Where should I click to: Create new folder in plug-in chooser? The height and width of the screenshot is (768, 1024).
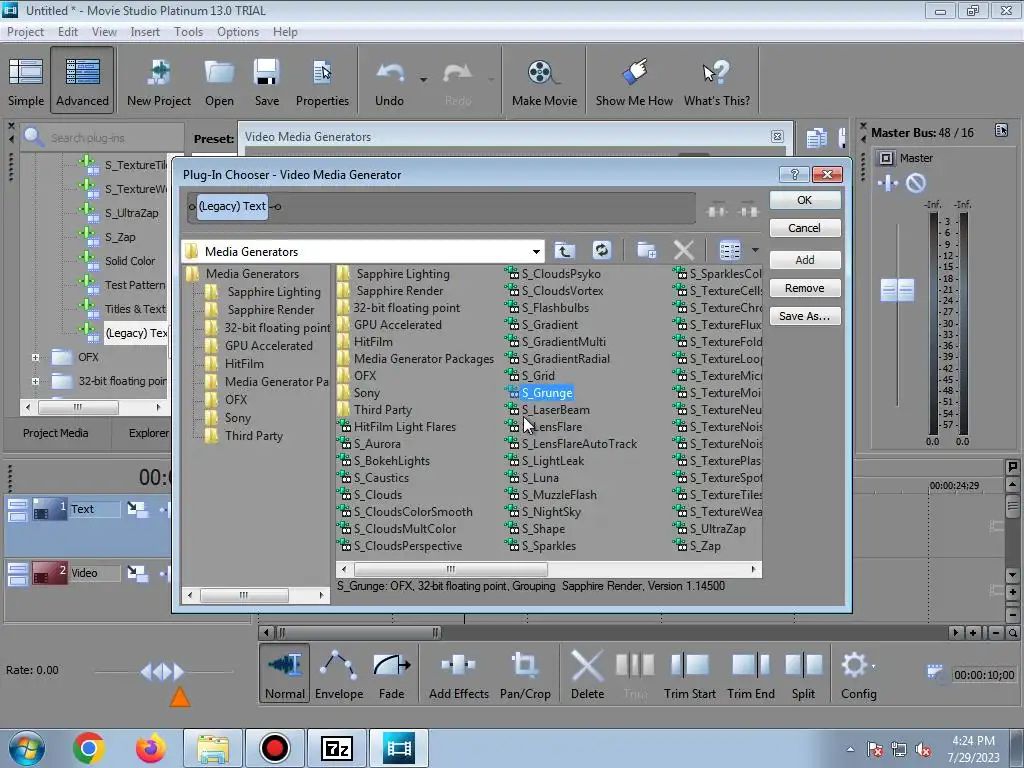coord(646,250)
